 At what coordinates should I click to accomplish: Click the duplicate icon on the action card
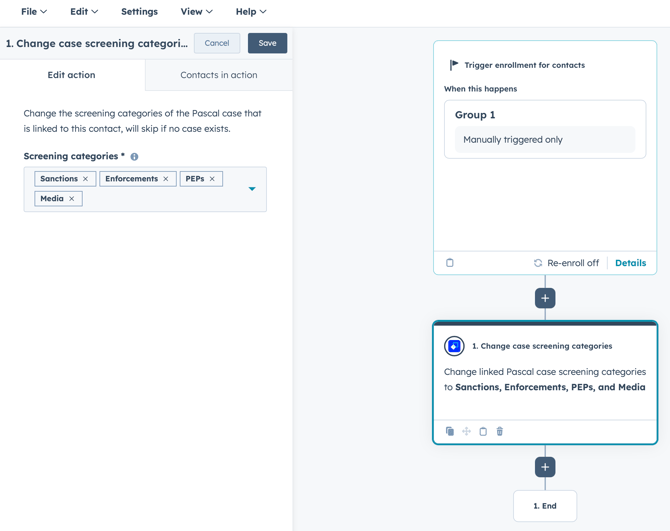coord(450,432)
